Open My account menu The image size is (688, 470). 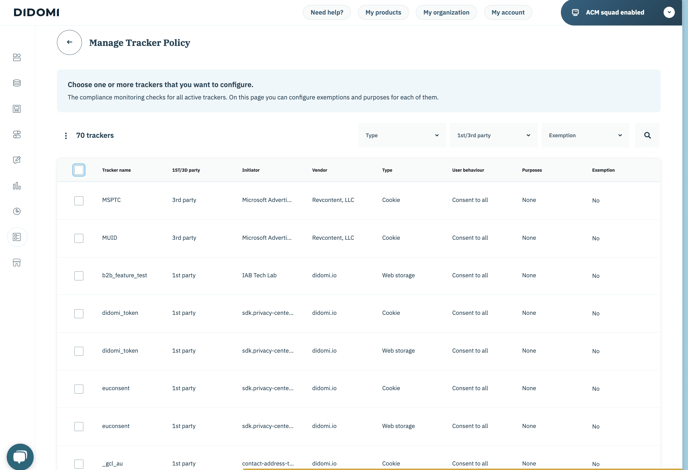click(508, 12)
